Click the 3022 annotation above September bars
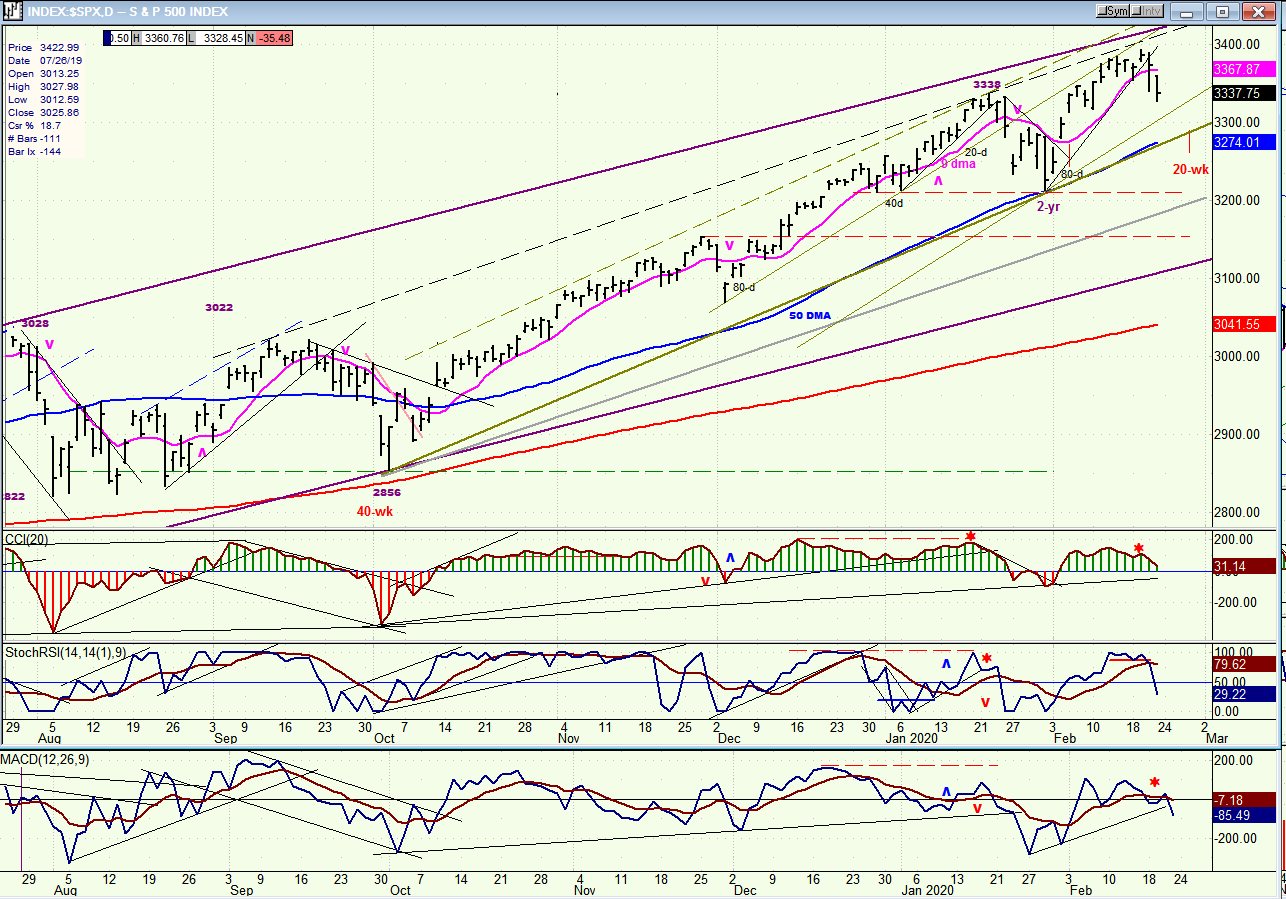 click(x=219, y=307)
